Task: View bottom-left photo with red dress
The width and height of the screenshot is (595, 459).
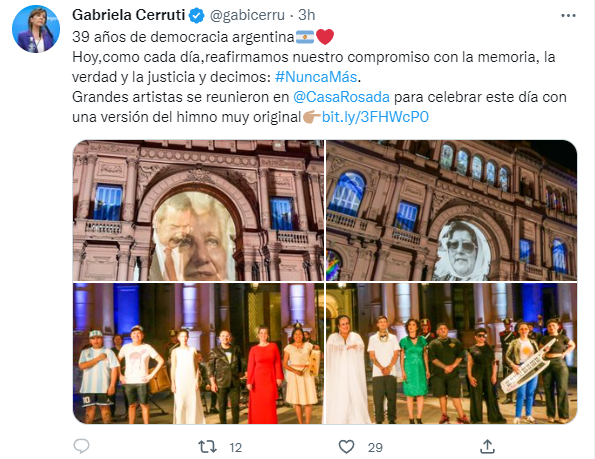Action: [198, 354]
